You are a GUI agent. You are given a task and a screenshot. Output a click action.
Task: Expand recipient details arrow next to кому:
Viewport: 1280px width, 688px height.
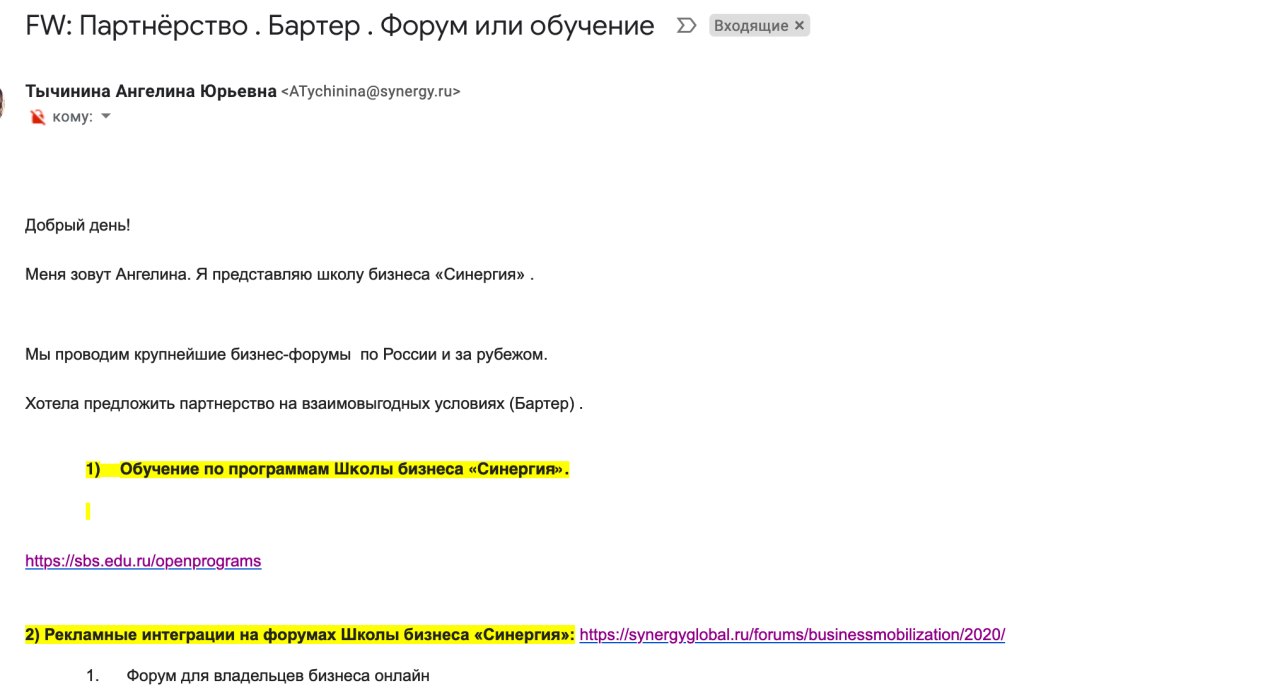(106, 116)
